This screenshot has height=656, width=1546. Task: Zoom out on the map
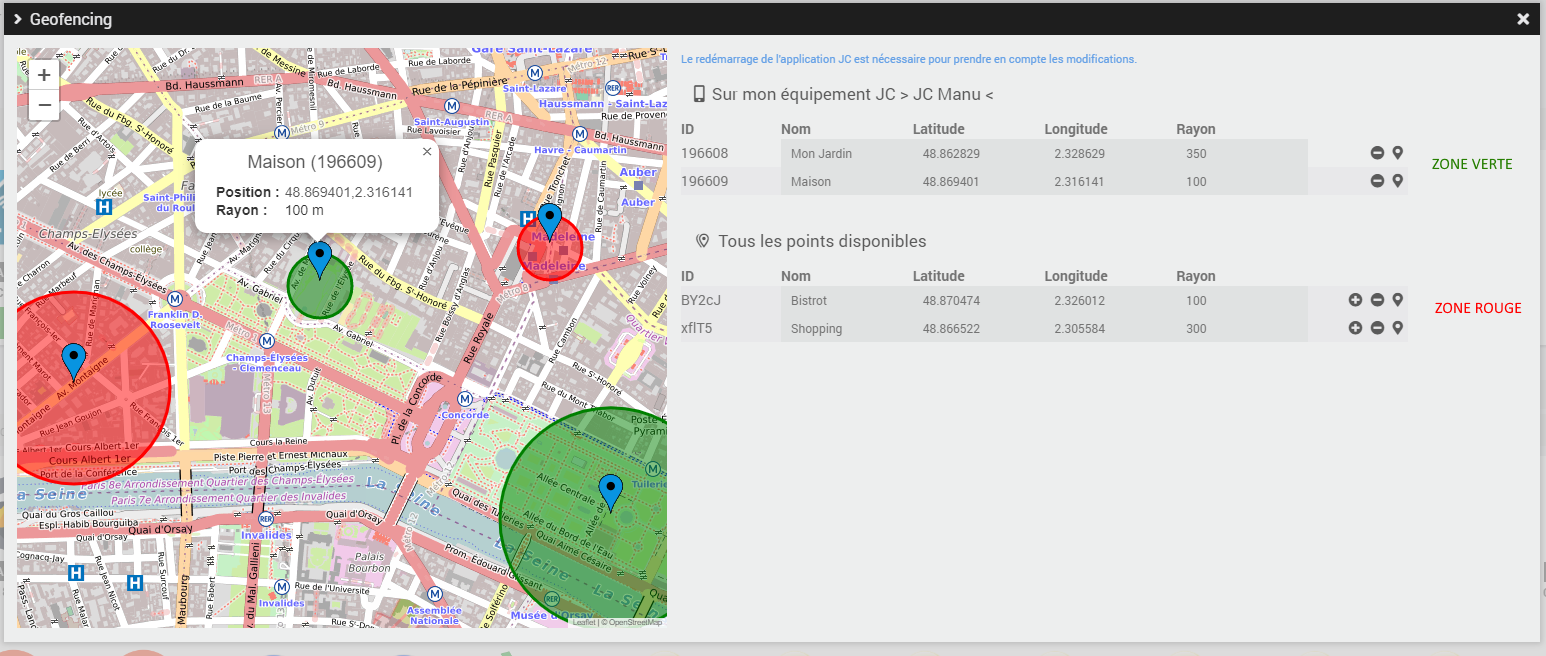pos(44,105)
